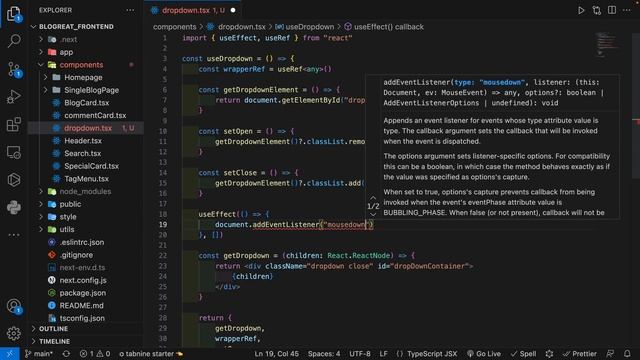Open Search.tsx file
This screenshot has height=360, width=640.
(x=82, y=153)
